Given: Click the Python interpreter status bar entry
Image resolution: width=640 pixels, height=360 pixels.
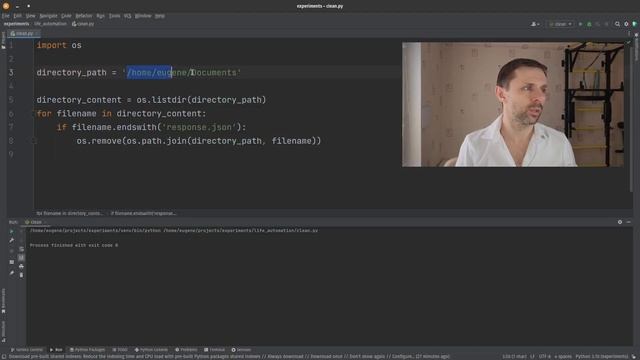Looking at the screenshot, I should (x=602, y=357).
